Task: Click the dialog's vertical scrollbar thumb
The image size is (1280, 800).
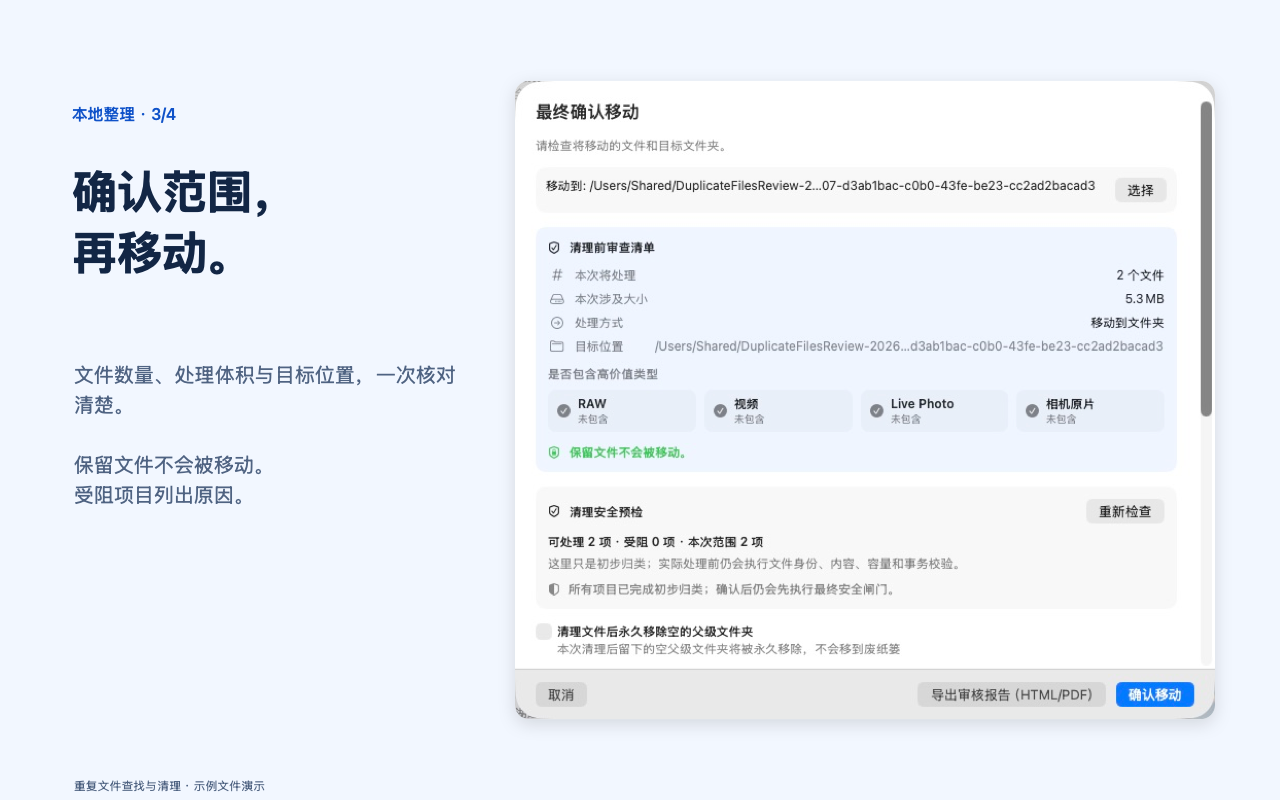Action: (1206, 259)
